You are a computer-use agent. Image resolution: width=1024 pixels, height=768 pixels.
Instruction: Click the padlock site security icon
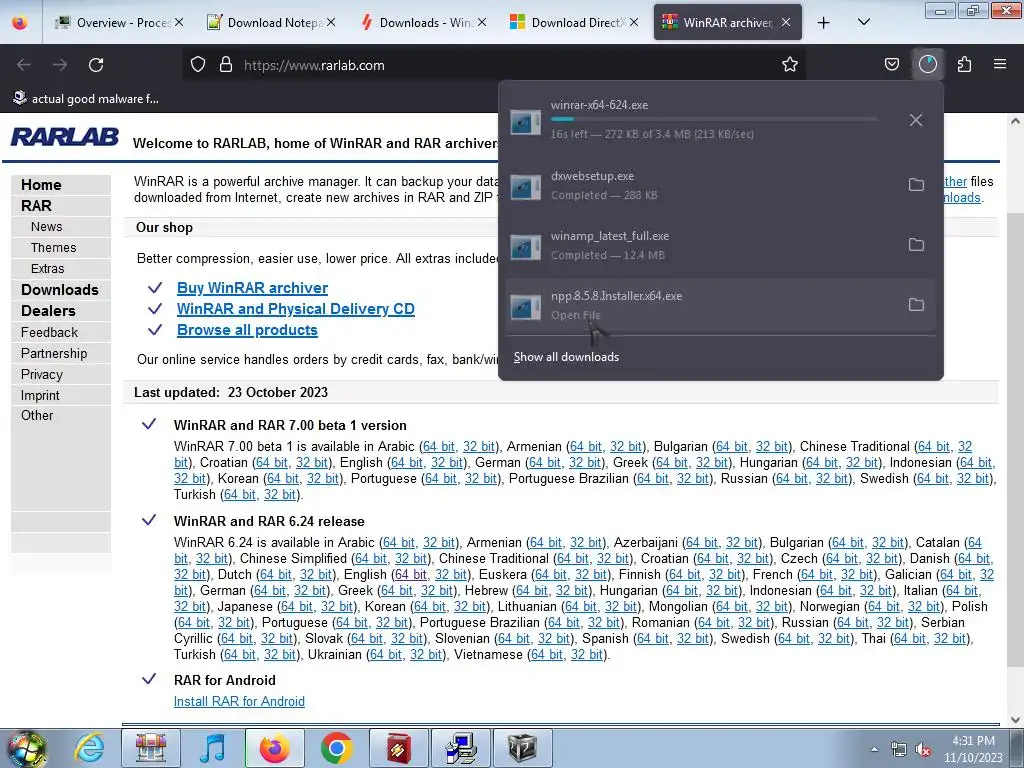(226, 65)
